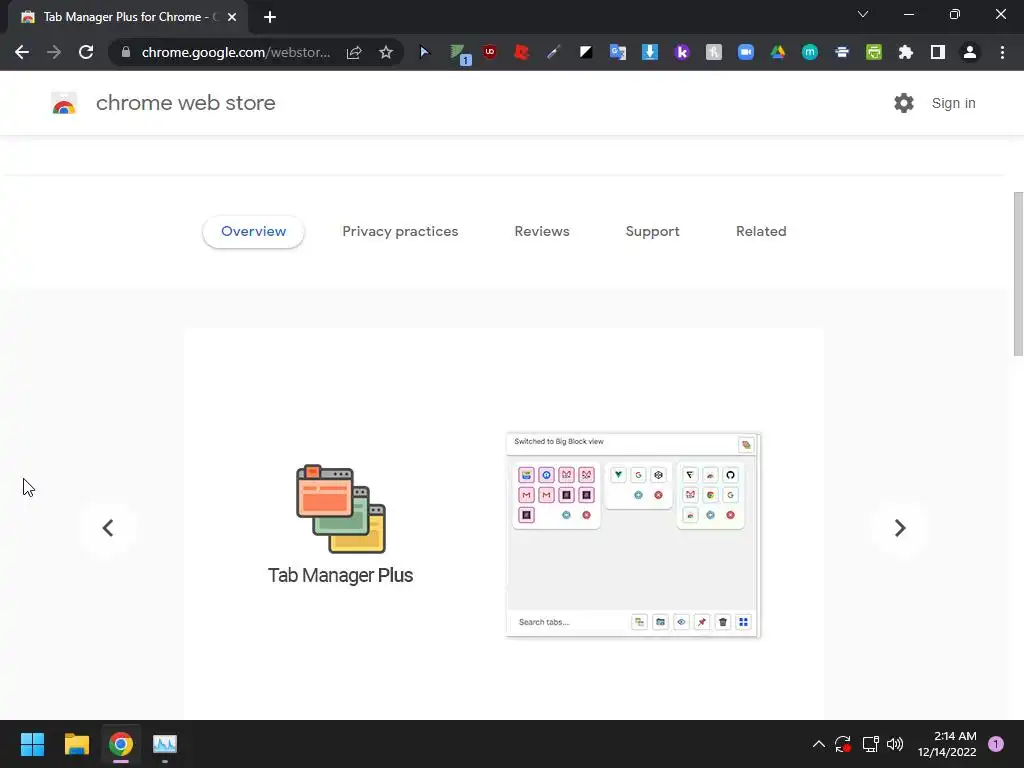1024x768 pixels.
Task: Open the tab search dropdown arrow
Action: point(863,14)
